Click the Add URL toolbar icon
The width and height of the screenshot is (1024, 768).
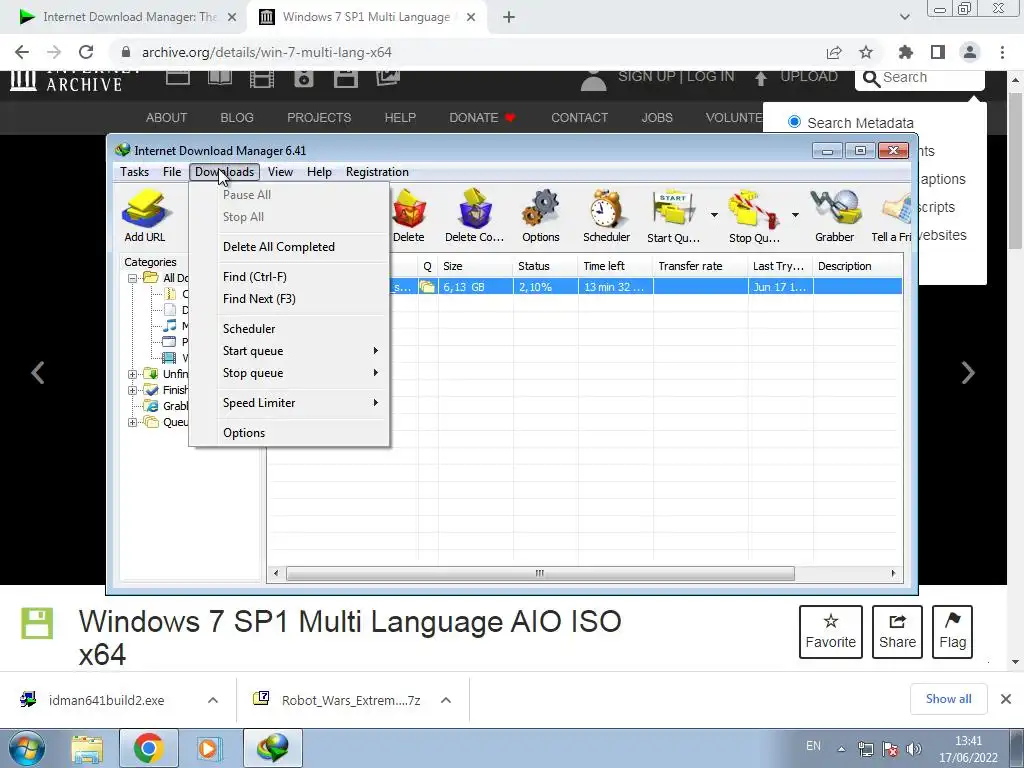pos(145,216)
